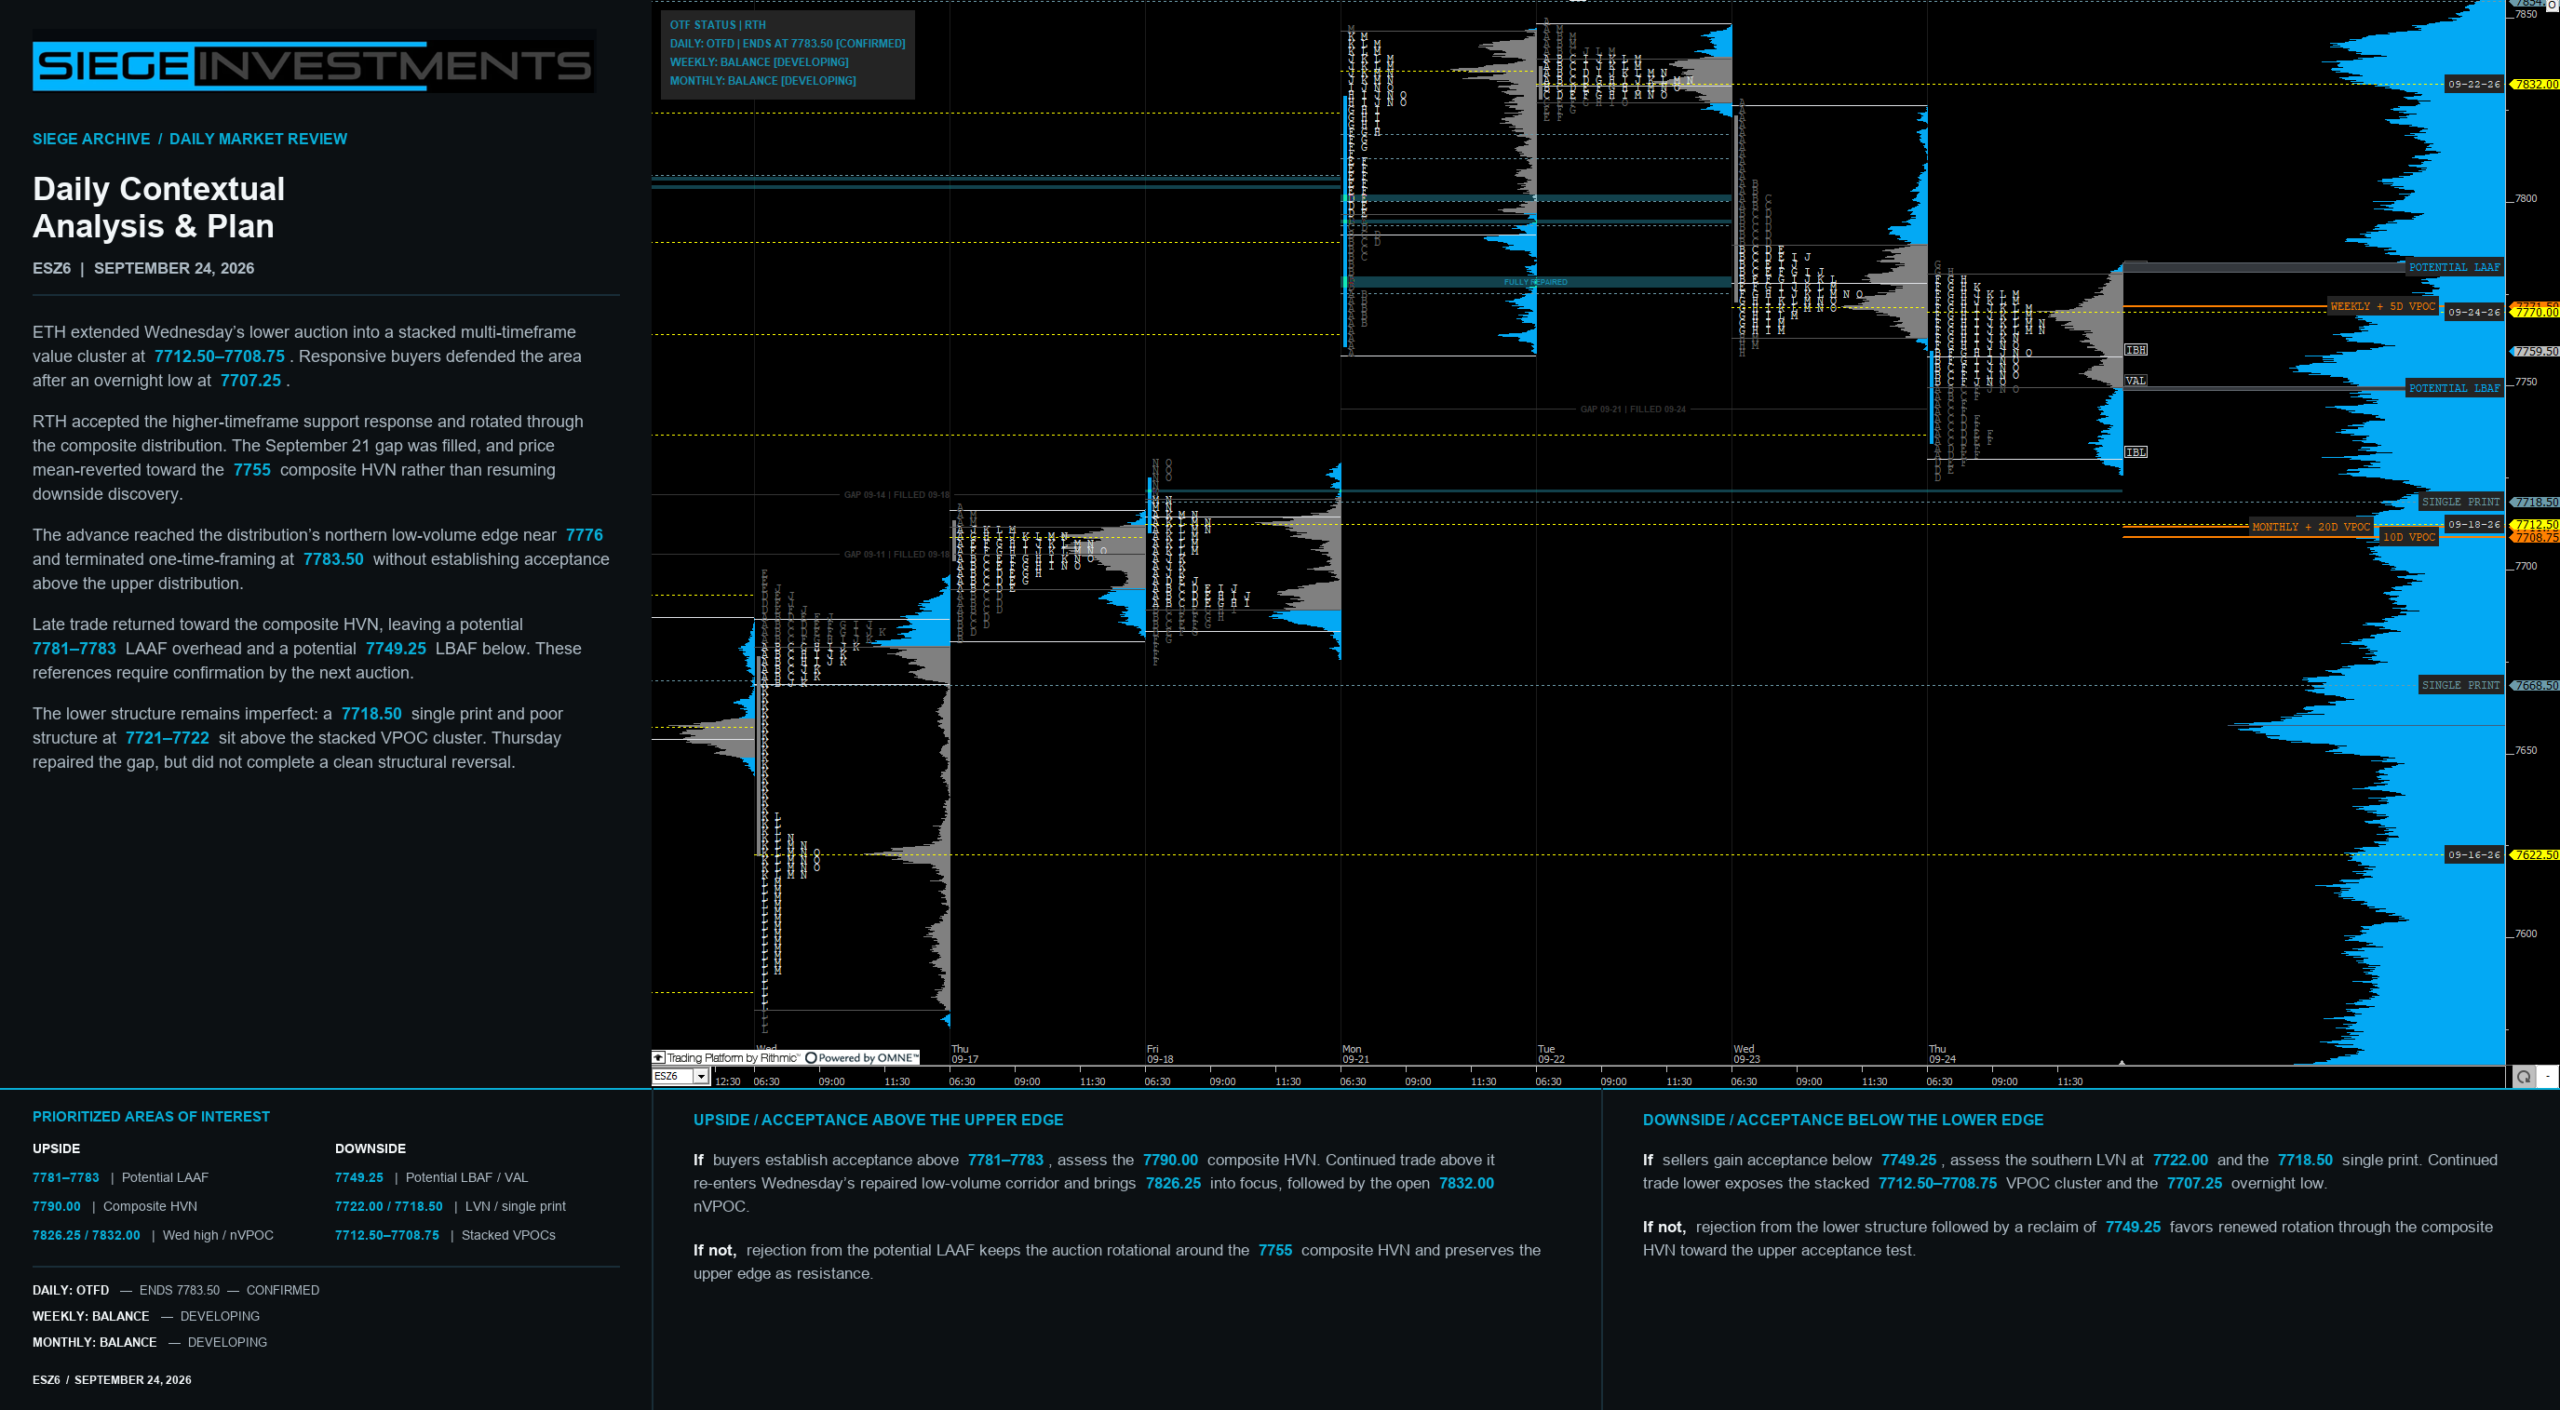Click the GAP 09-21 | FILLED 09-24 annotation
2560x1410 pixels.
pyautogui.click(x=1633, y=410)
